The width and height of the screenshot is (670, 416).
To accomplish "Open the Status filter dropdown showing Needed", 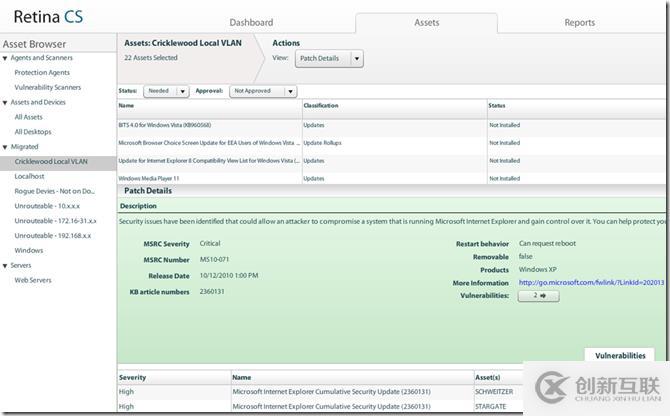I will (166, 91).
